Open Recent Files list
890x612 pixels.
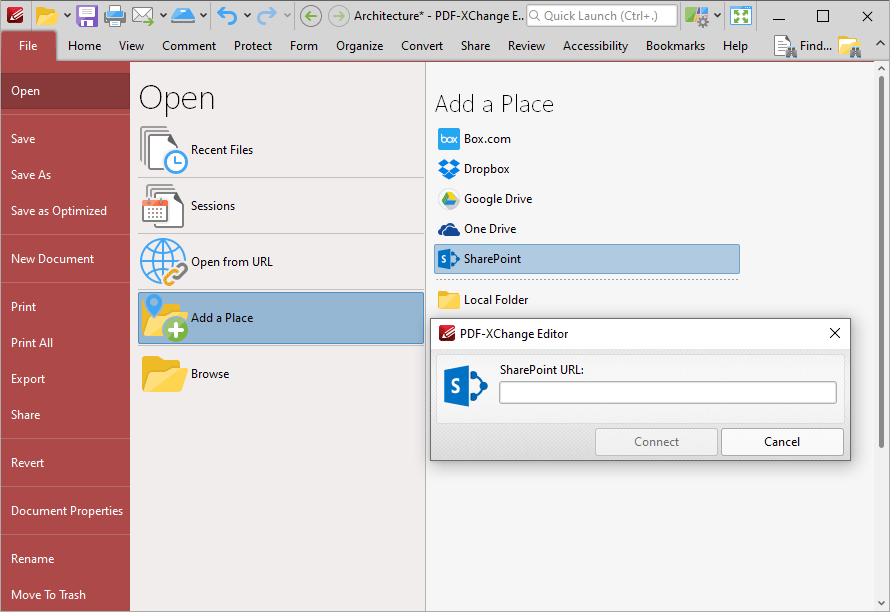click(280, 150)
